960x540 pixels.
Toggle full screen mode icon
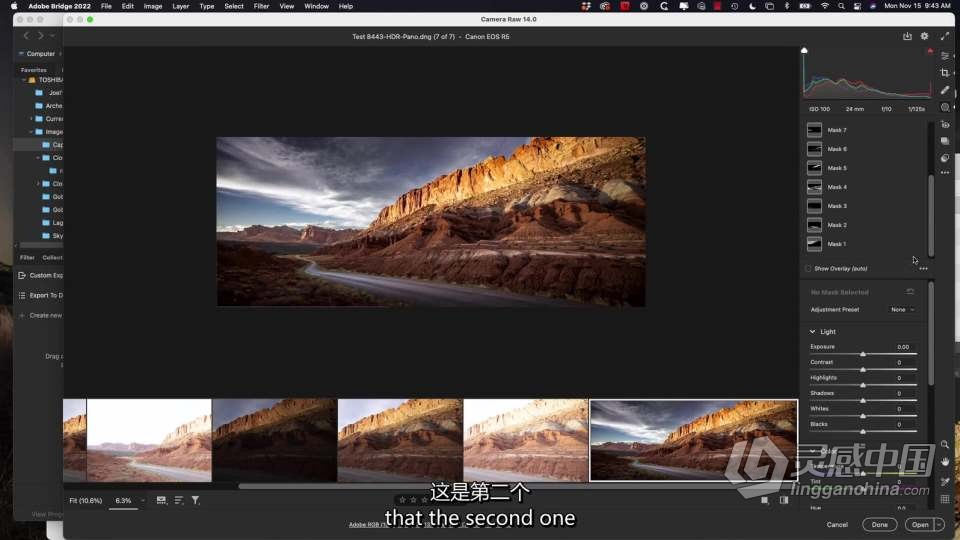tap(944, 36)
